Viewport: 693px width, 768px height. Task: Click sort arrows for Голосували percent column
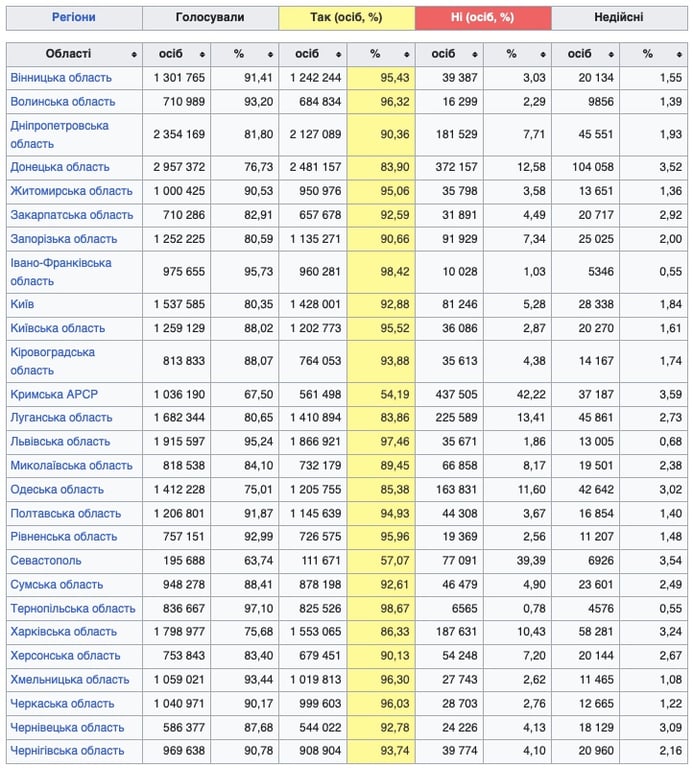(271, 54)
